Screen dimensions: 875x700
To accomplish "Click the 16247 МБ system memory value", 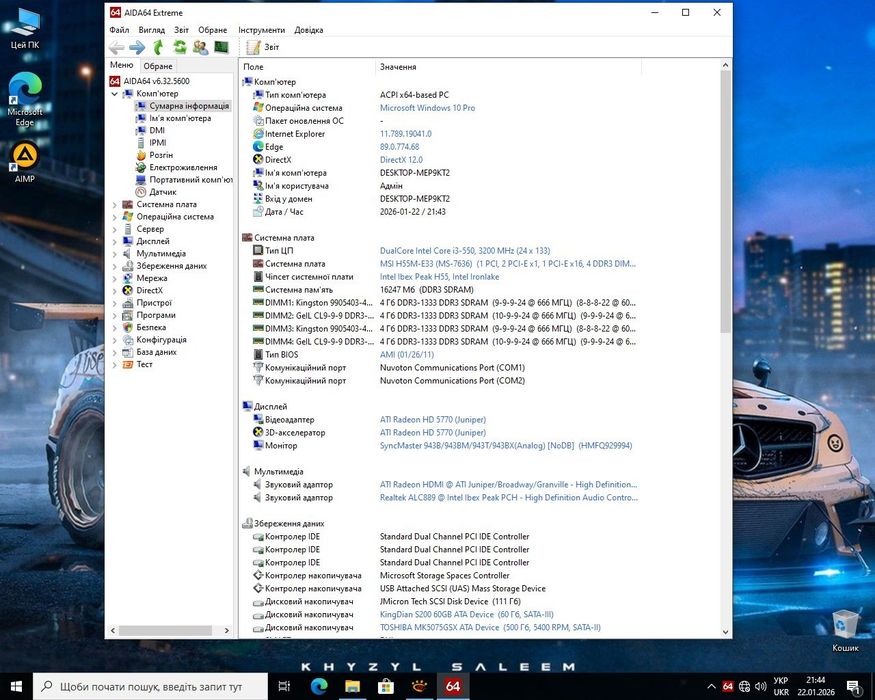I will (427, 290).
